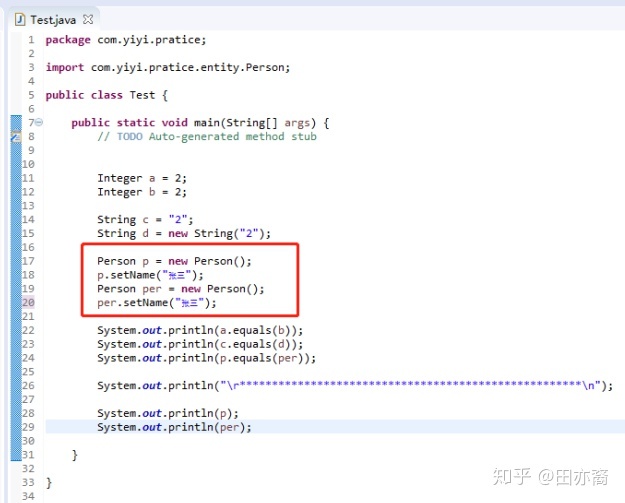Click the blue change bar in gutter

click(x=16, y=288)
